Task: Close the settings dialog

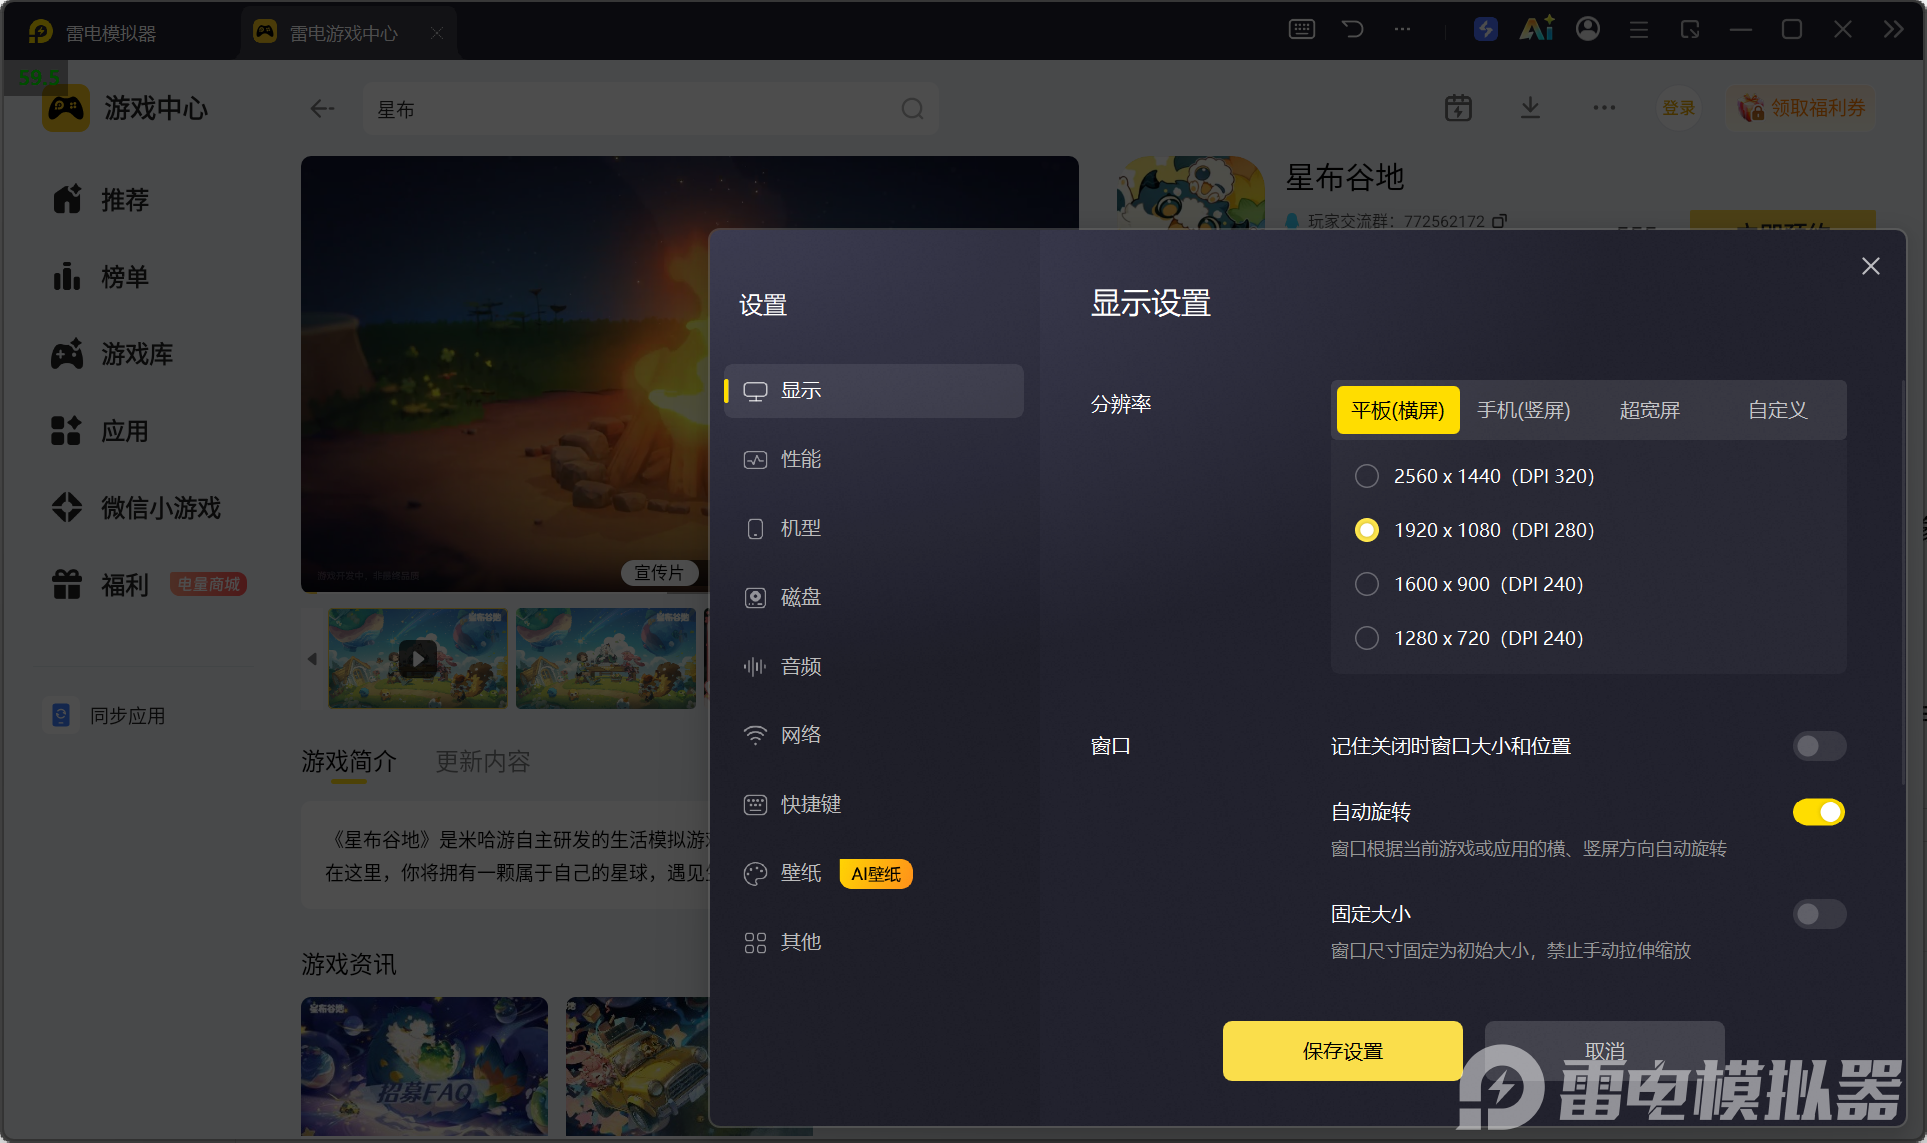Action: (x=1871, y=266)
